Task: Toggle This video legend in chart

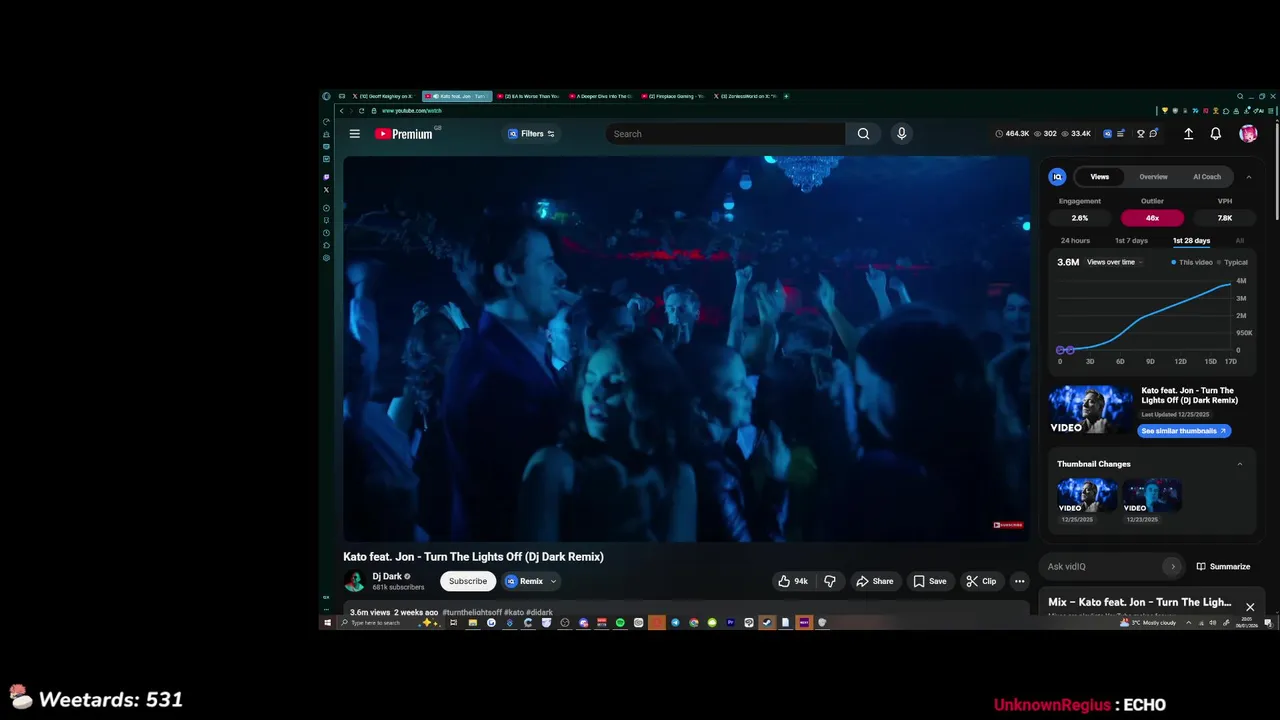Action: (1192, 262)
